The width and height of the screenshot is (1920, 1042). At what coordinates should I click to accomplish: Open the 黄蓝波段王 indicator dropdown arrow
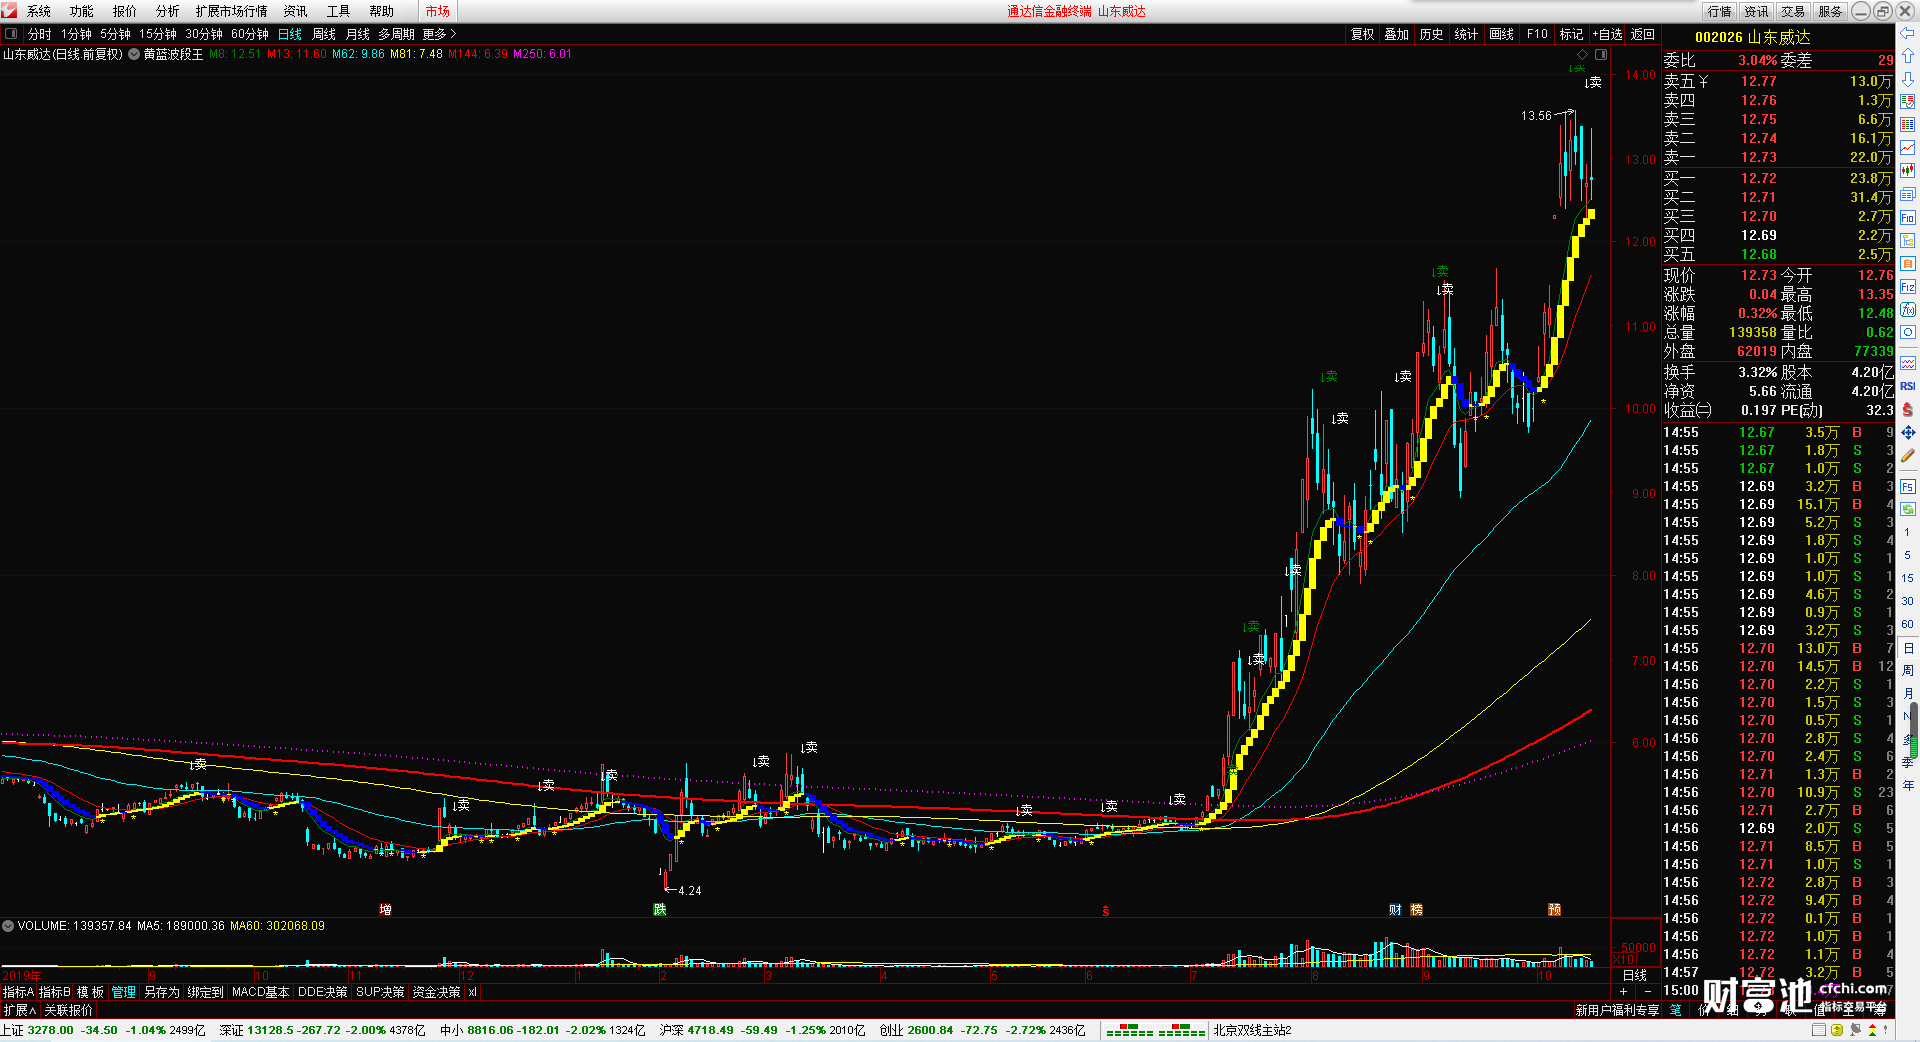(x=134, y=54)
